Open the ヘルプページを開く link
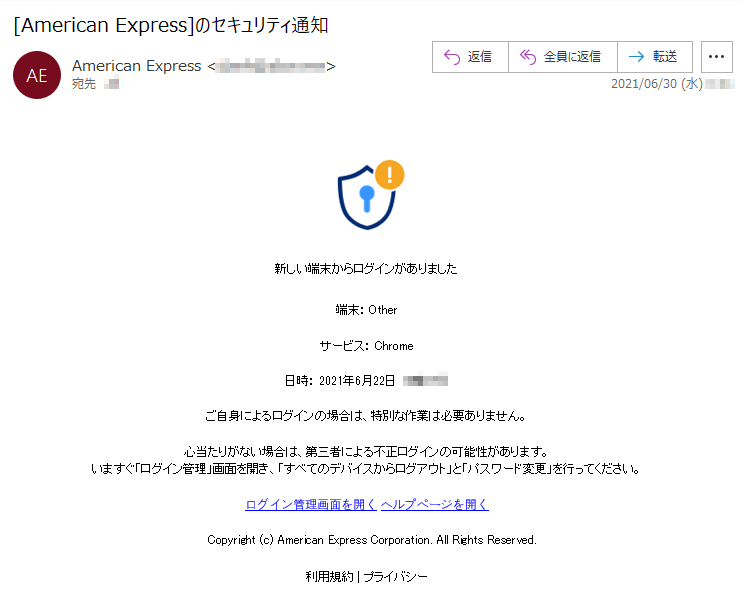Viewport: 743px width, 606px height. 435,505
